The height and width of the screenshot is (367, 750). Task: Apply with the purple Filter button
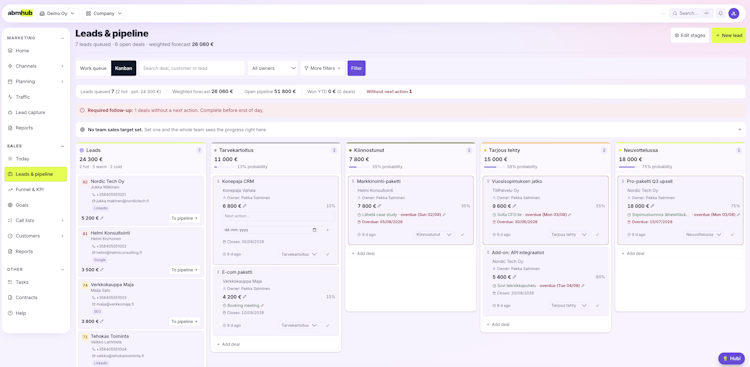356,68
